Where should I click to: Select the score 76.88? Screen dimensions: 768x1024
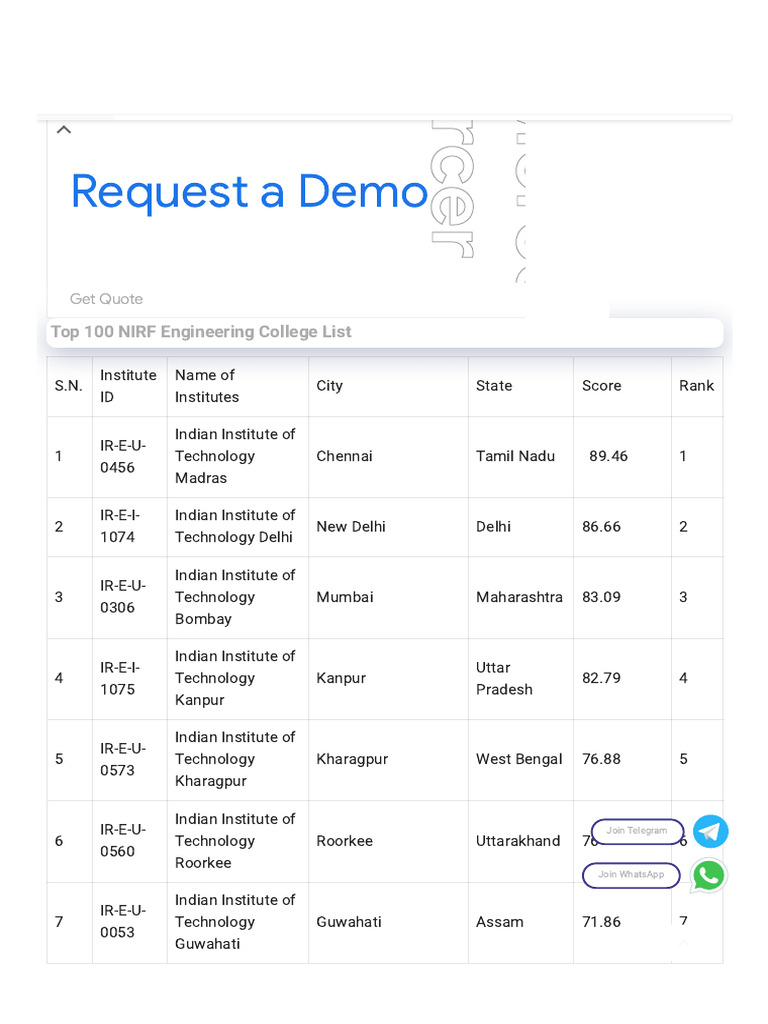(601, 760)
